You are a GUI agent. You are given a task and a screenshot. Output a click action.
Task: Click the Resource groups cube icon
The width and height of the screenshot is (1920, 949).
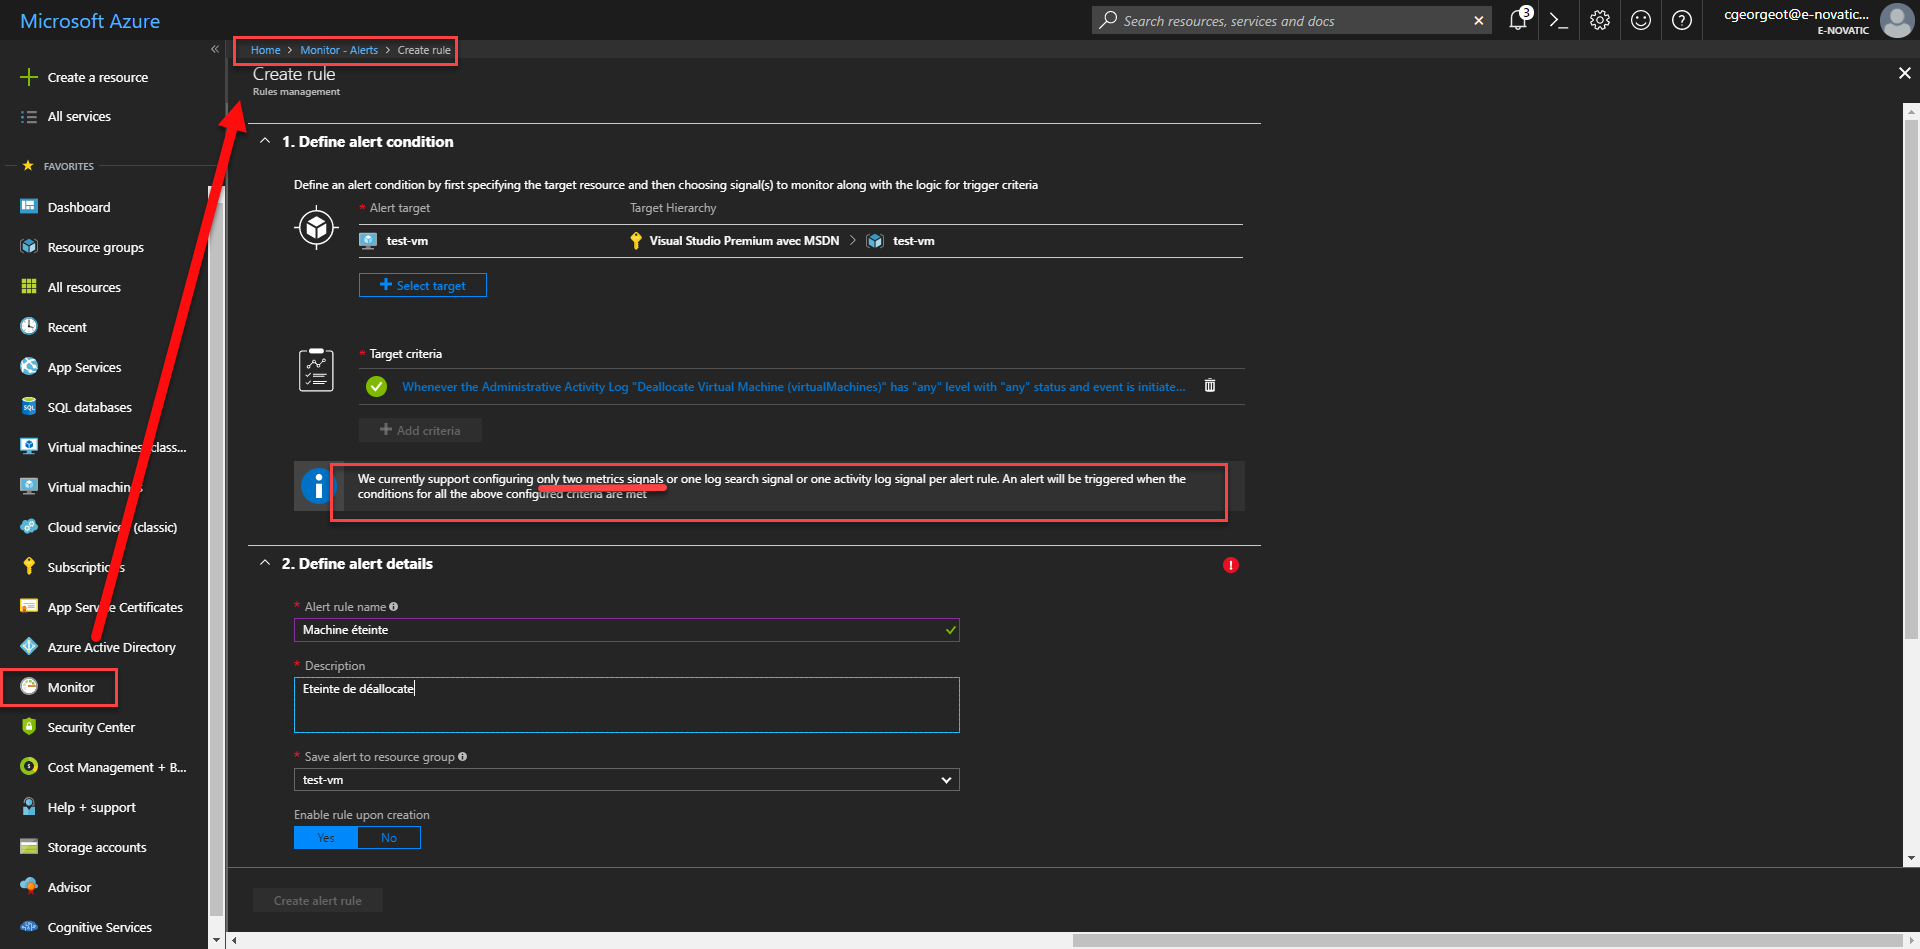click(x=29, y=247)
